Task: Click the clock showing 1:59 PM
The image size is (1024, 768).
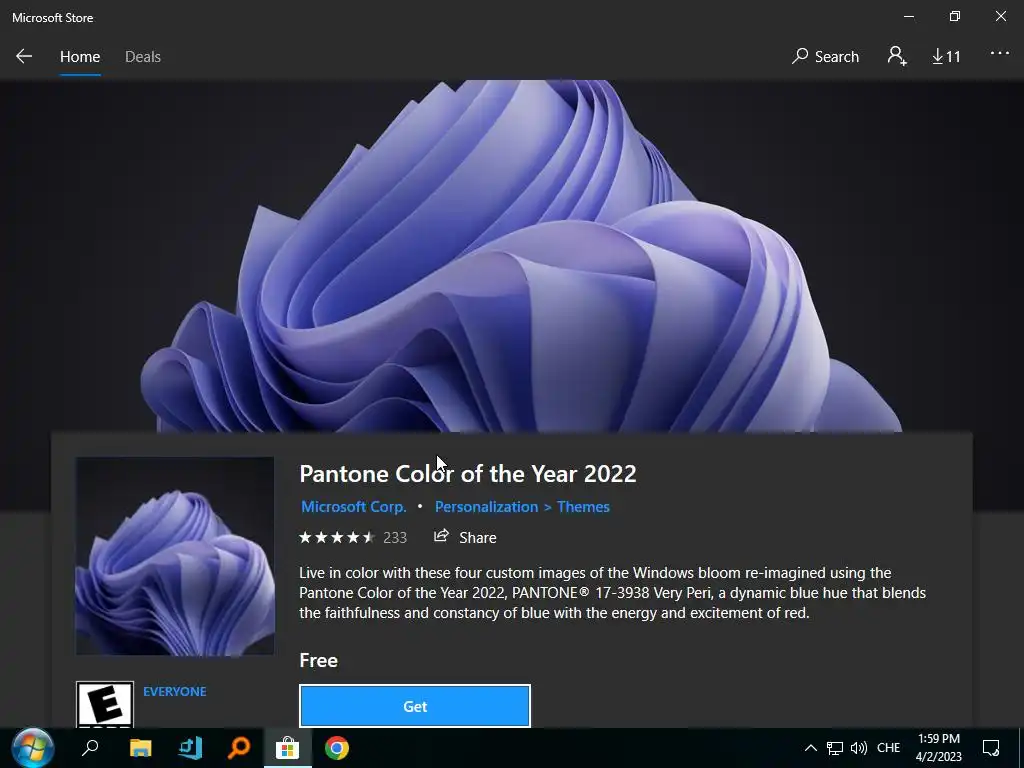Action: click(938, 748)
